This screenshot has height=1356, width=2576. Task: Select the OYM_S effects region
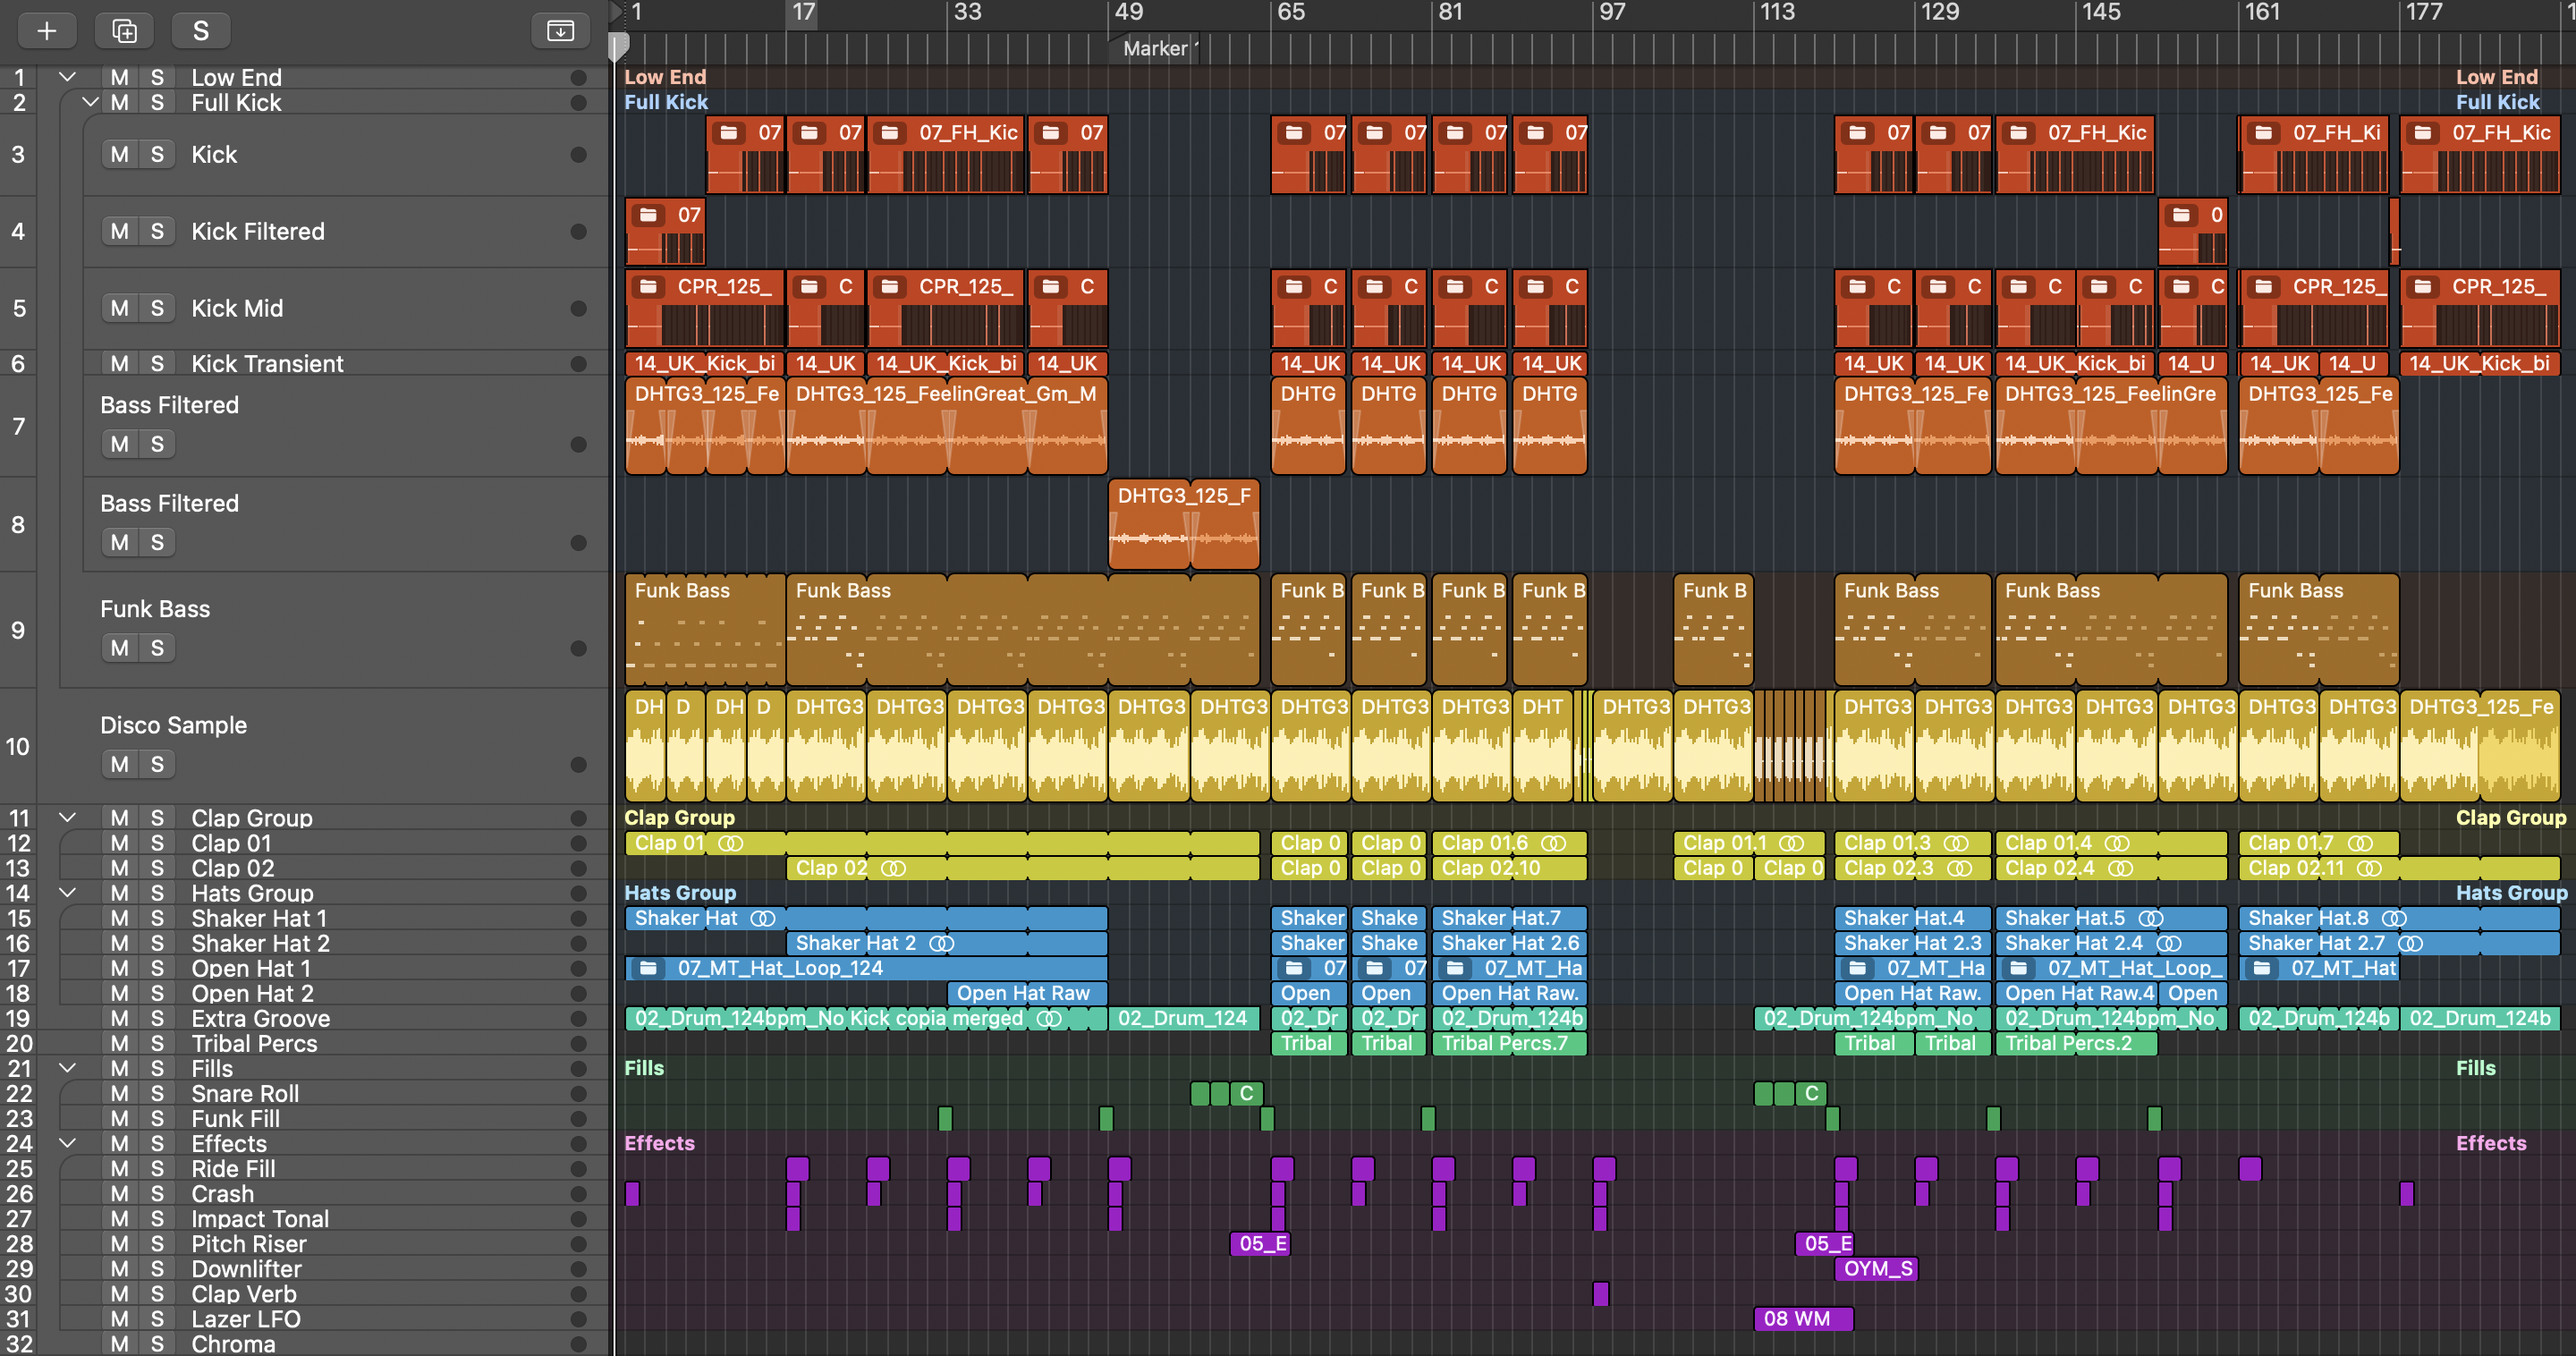tap(1876, 1269)
